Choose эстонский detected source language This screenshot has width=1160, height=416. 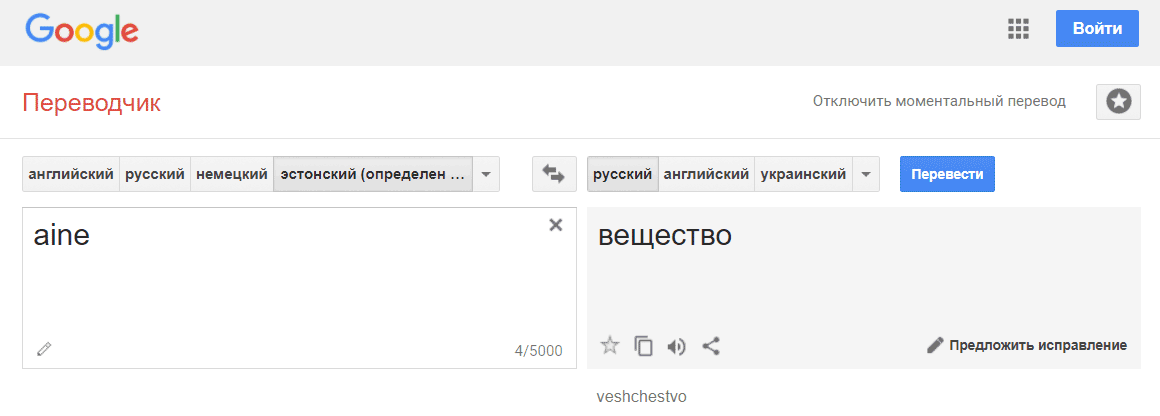tap(372, 174)
